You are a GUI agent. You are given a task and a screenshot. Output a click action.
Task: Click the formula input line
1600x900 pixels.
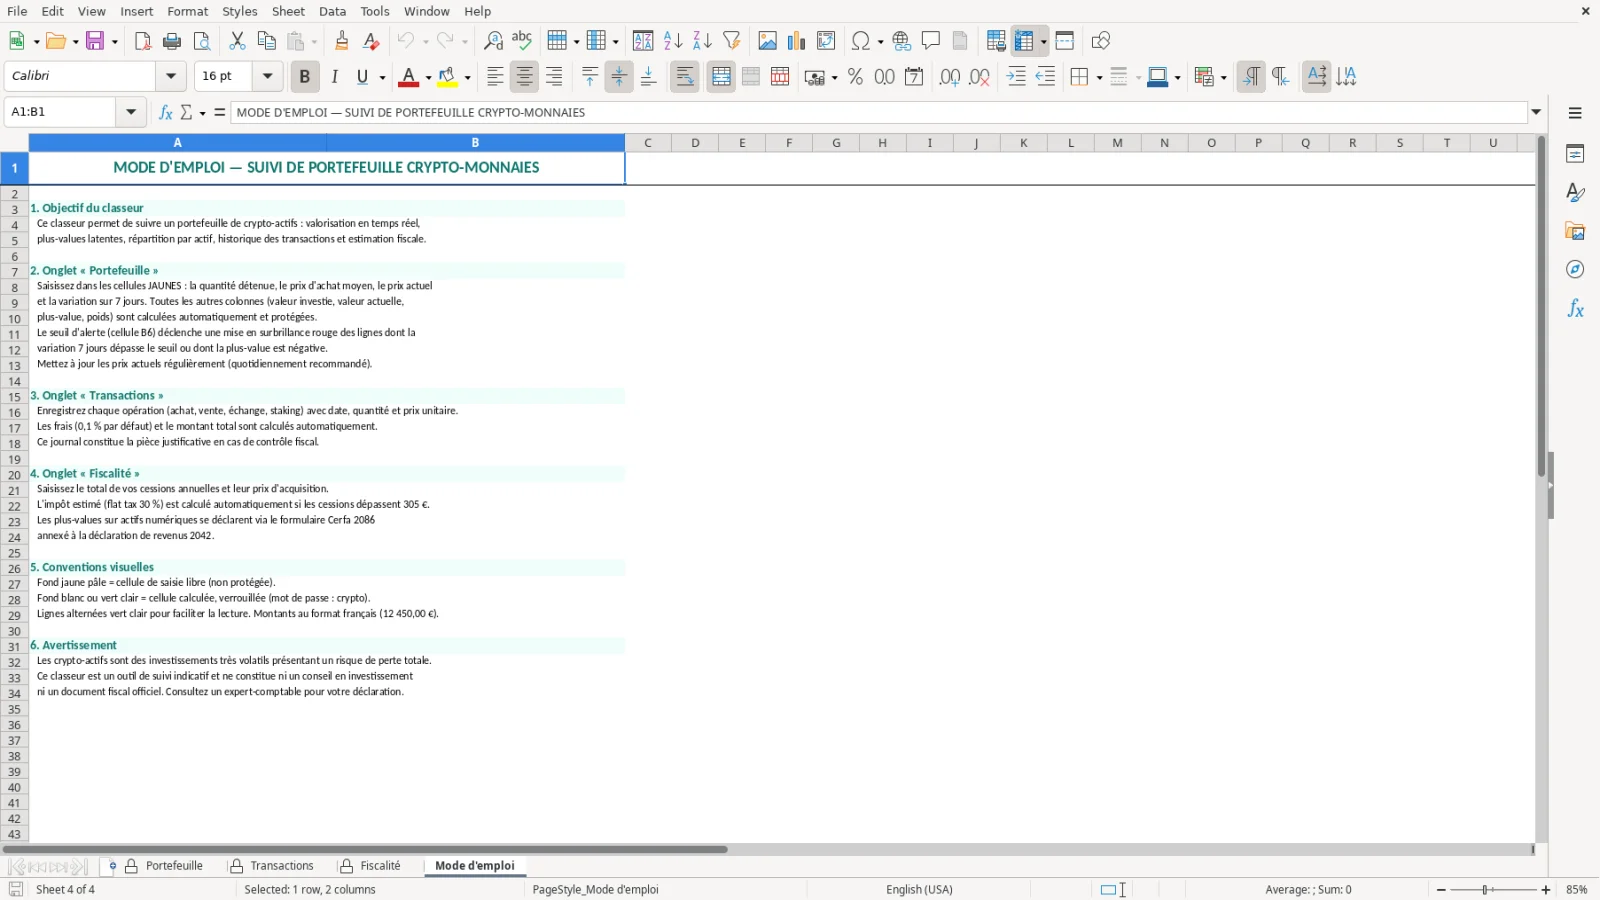878,112
